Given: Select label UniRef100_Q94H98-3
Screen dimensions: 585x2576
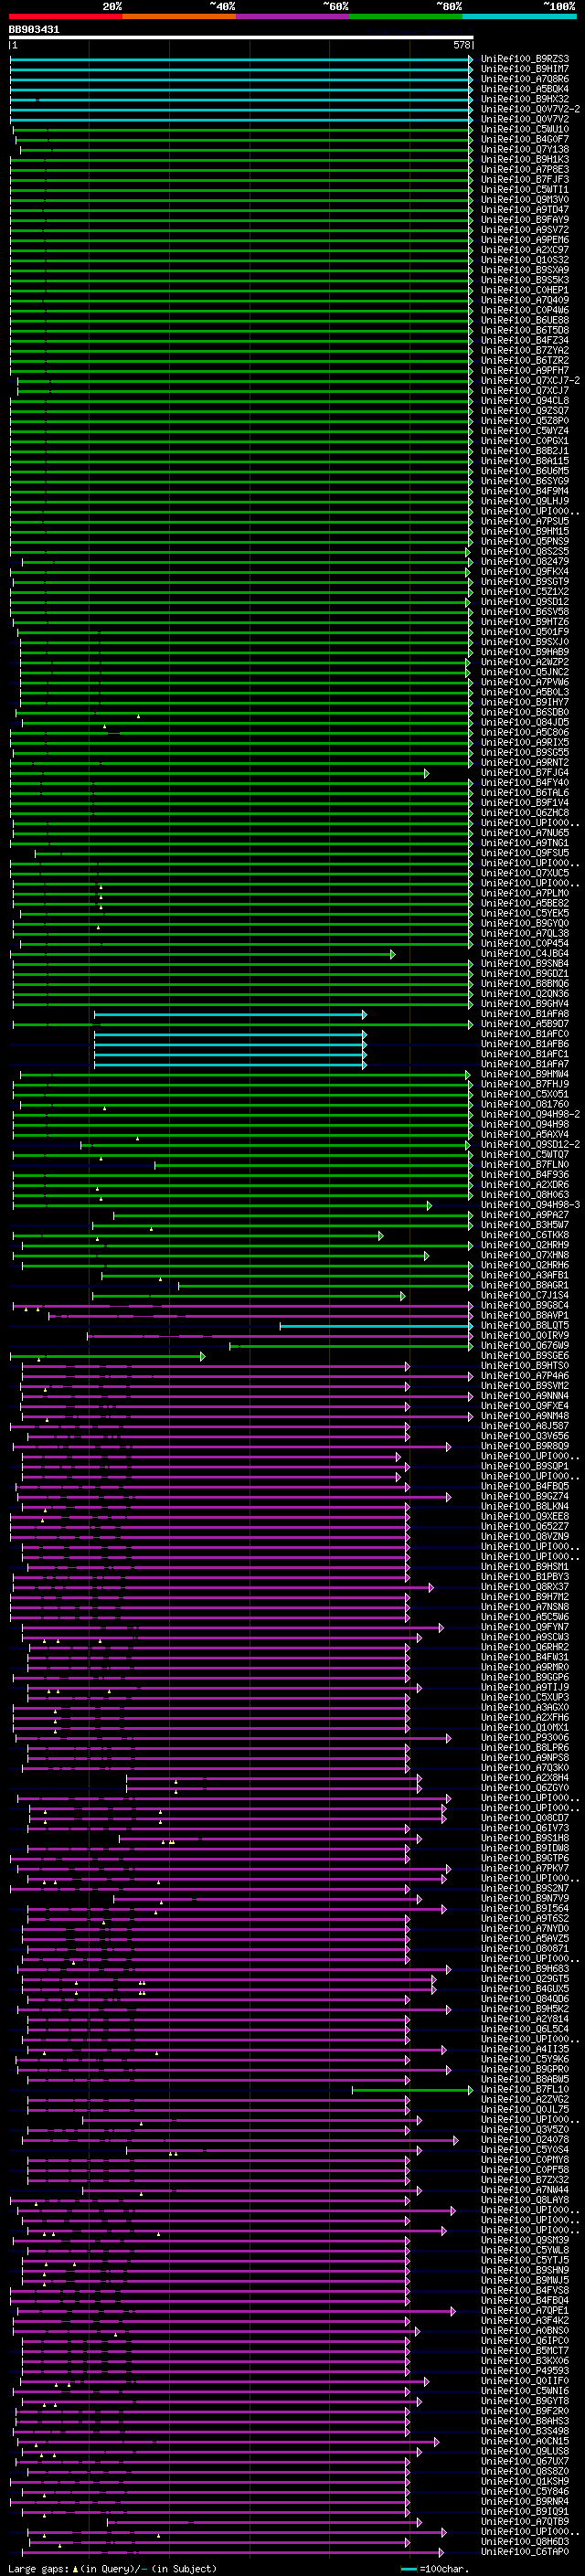Looking at the screenshot, I should pyautogui.click(x=530, y=1205).
